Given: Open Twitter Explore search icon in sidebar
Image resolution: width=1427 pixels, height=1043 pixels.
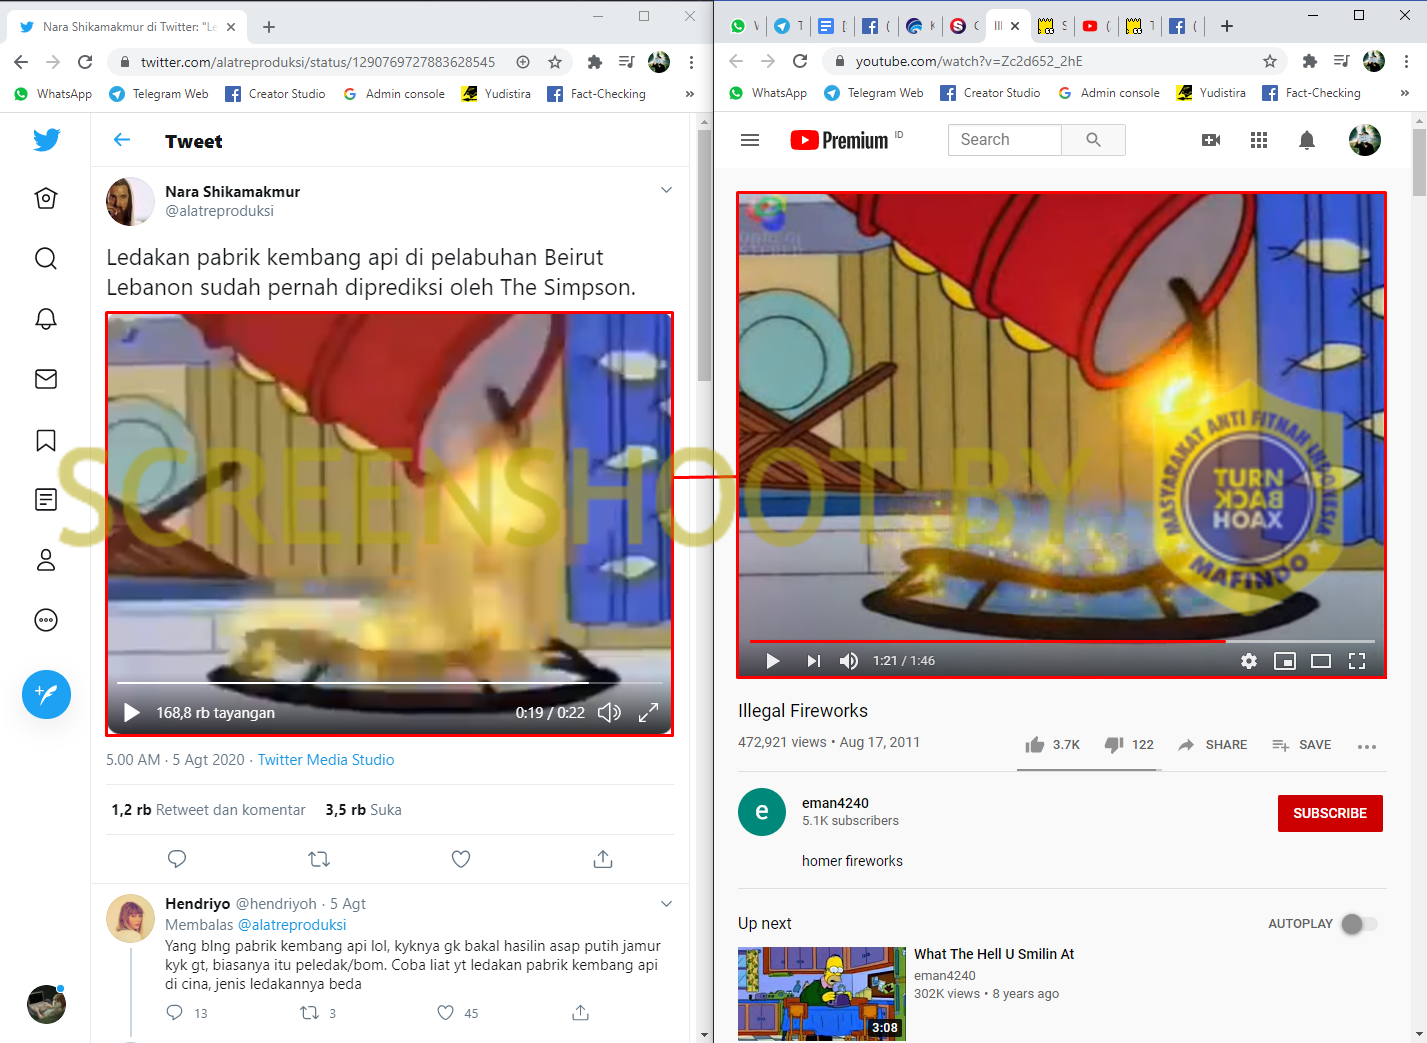Looking at the screenshot, I should click(x=46, y=259).
